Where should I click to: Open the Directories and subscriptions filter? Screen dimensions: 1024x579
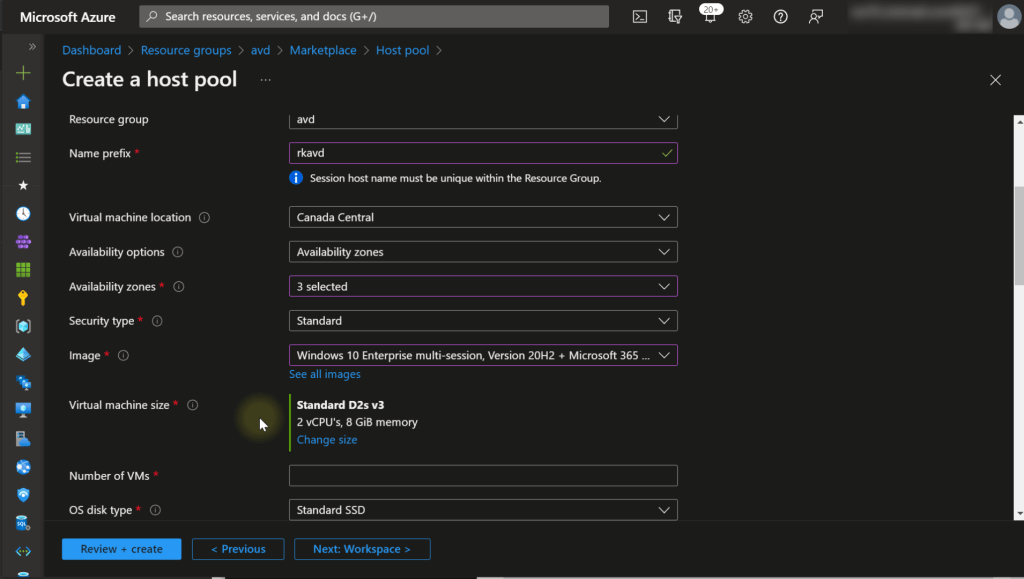675,17
